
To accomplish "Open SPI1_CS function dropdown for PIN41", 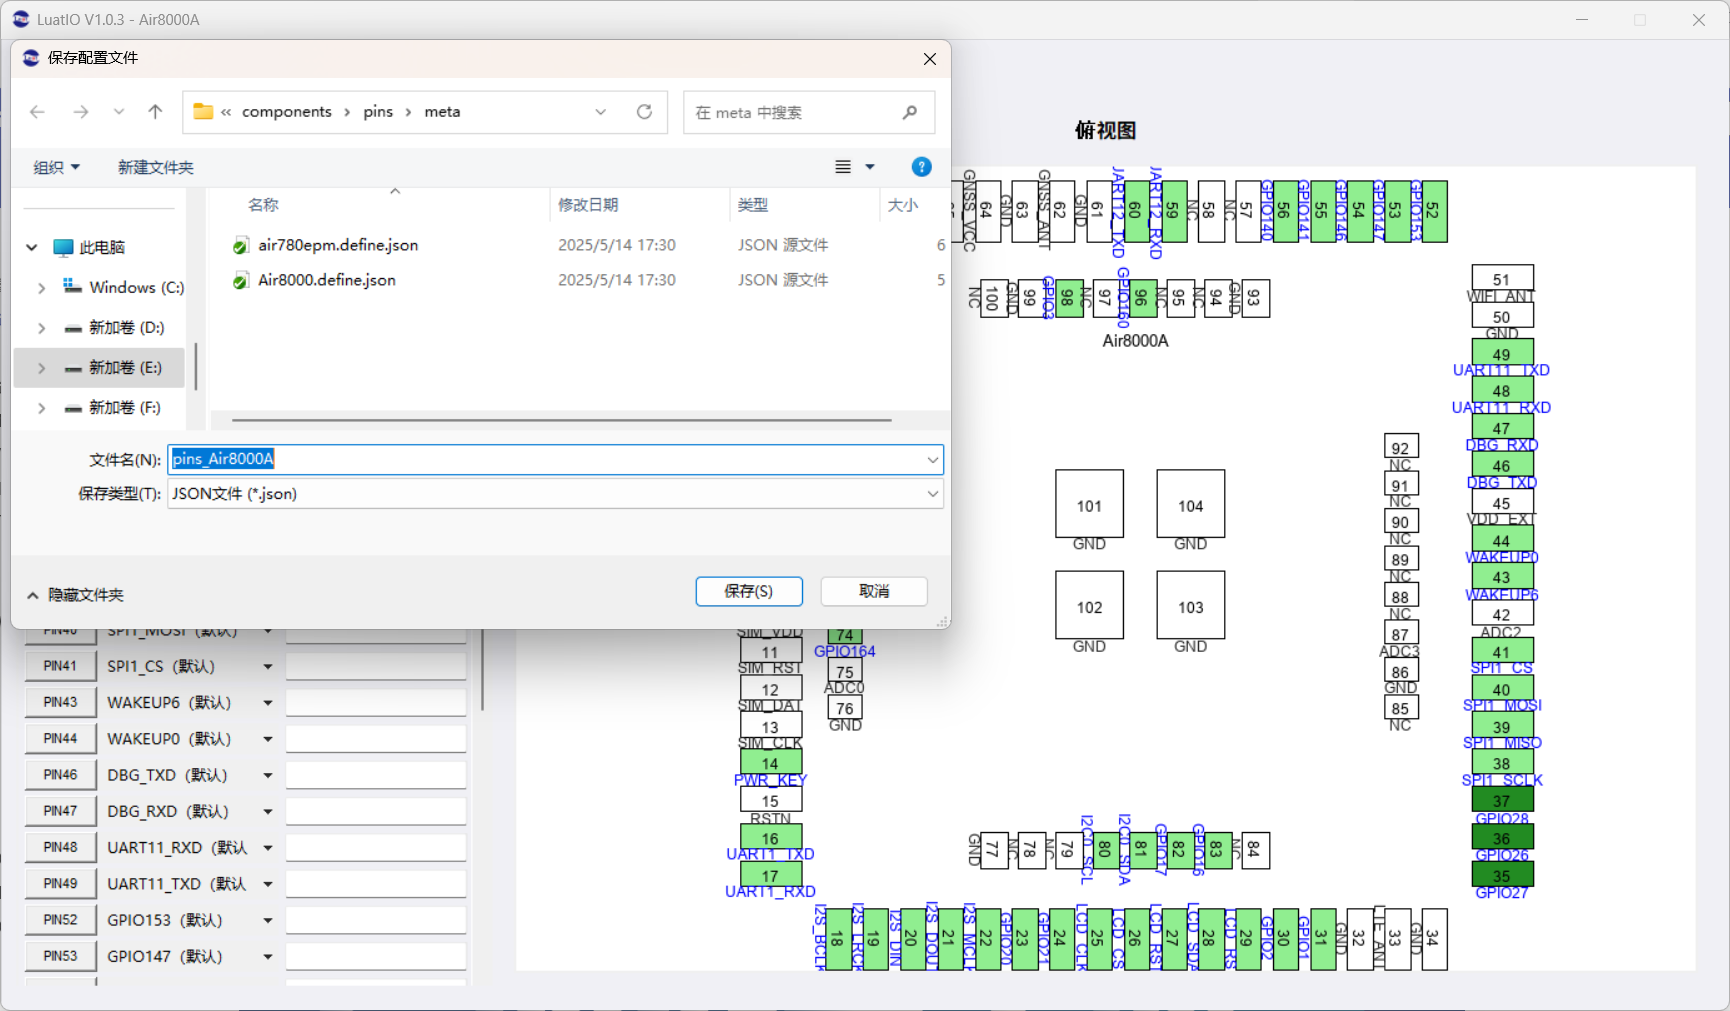I will point(268,666).
